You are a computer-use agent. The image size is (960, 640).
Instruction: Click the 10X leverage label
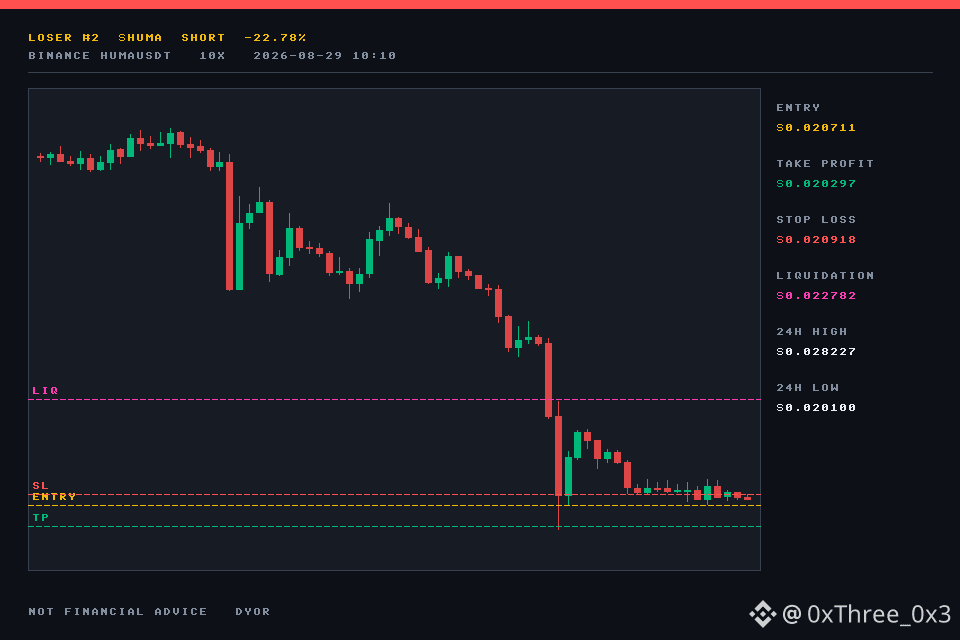tap(212, 56)
